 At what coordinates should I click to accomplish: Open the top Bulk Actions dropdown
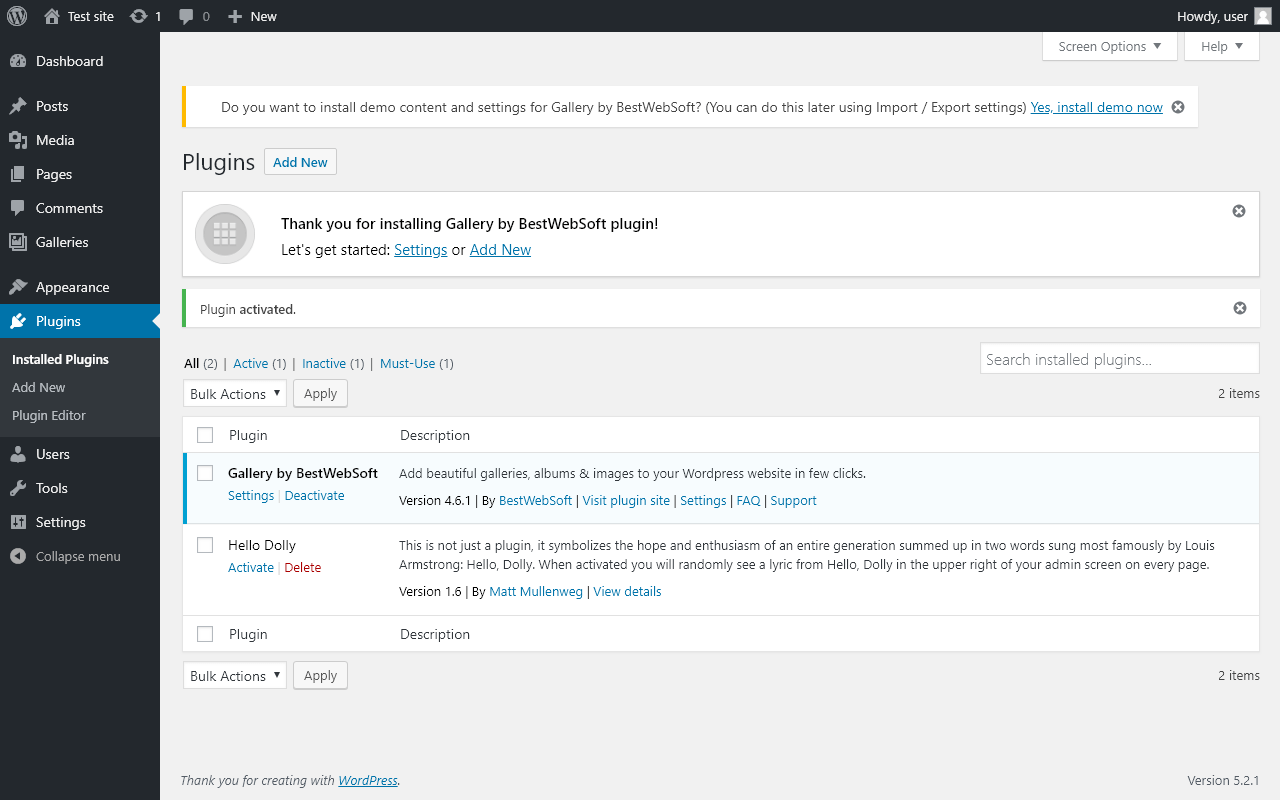point(235,393)
